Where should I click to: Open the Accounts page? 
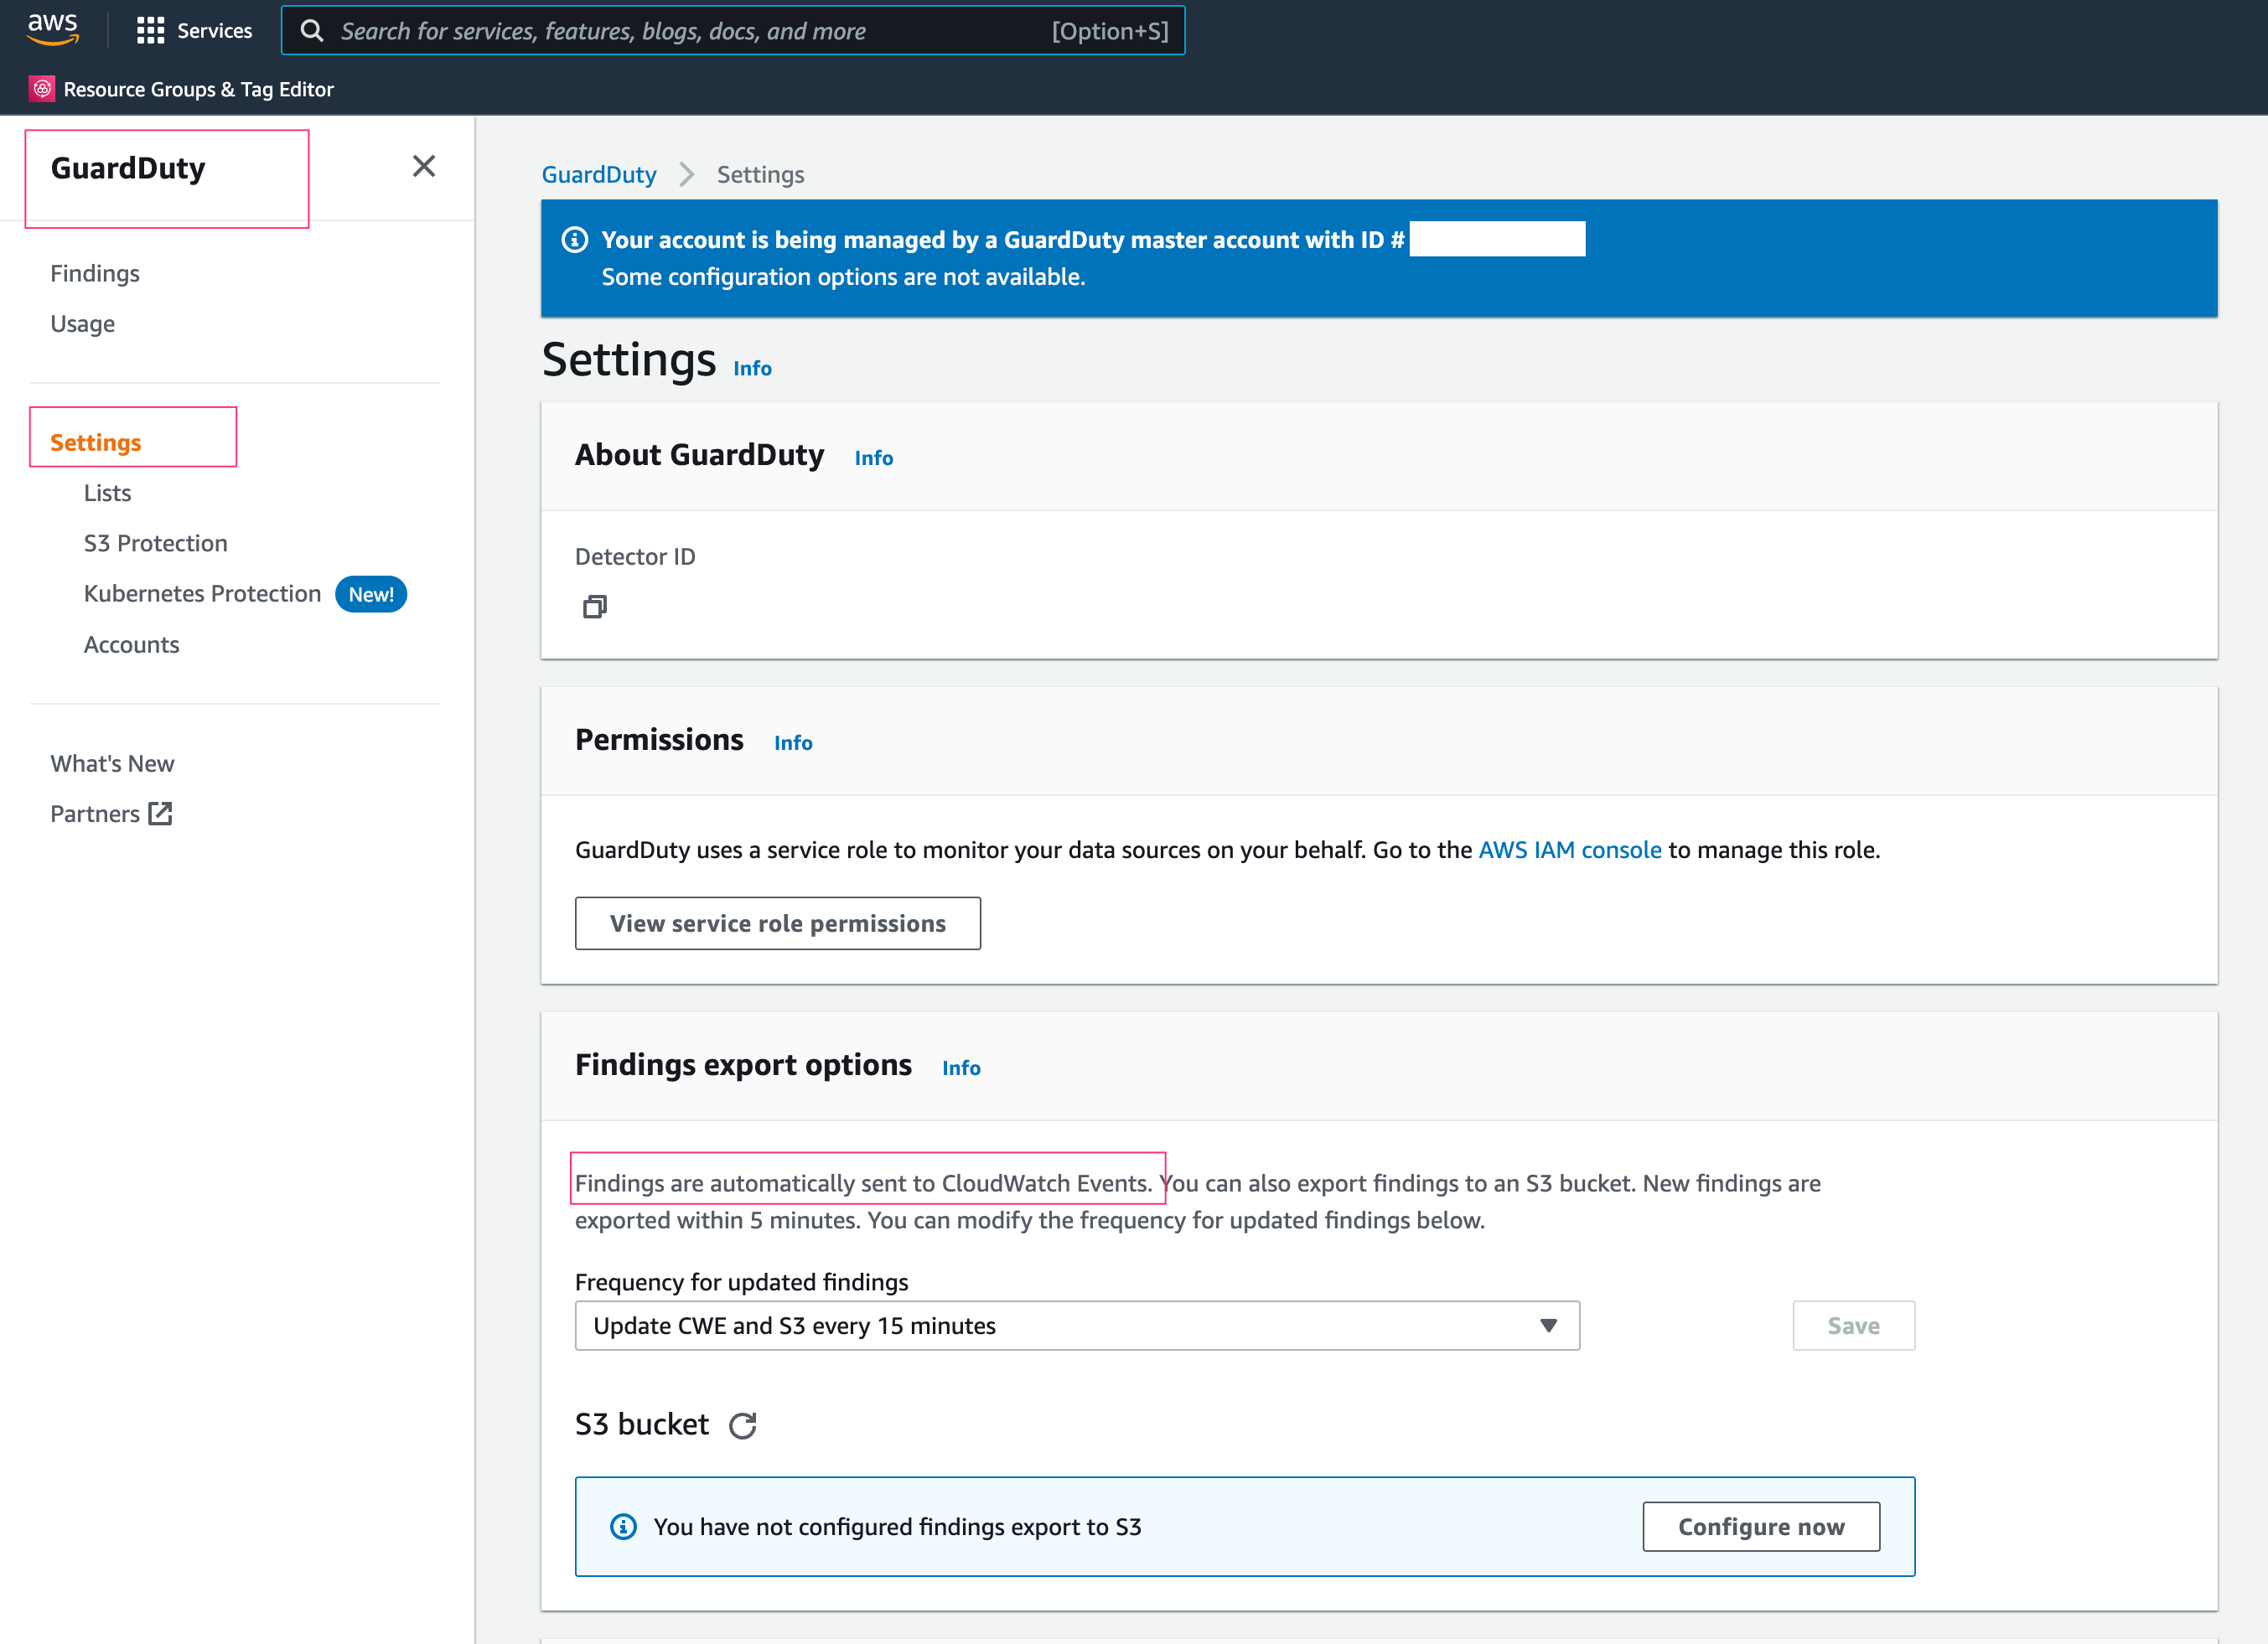click(x=132, y=645)
